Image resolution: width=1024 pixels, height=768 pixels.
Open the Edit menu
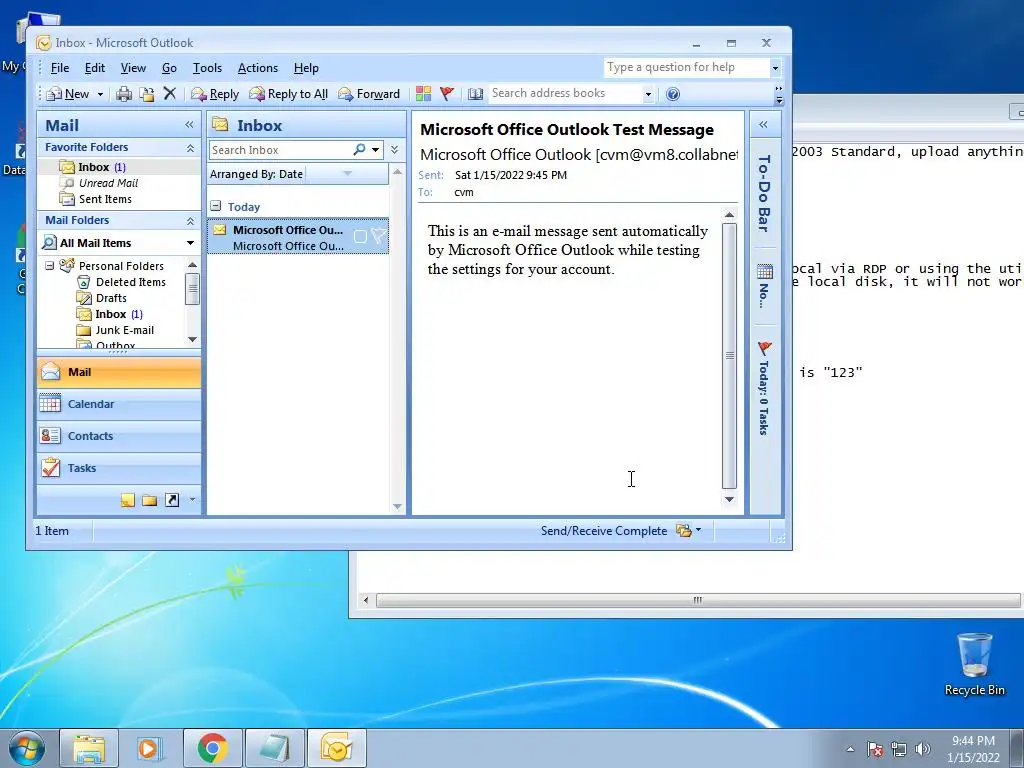tap(95, 68)
